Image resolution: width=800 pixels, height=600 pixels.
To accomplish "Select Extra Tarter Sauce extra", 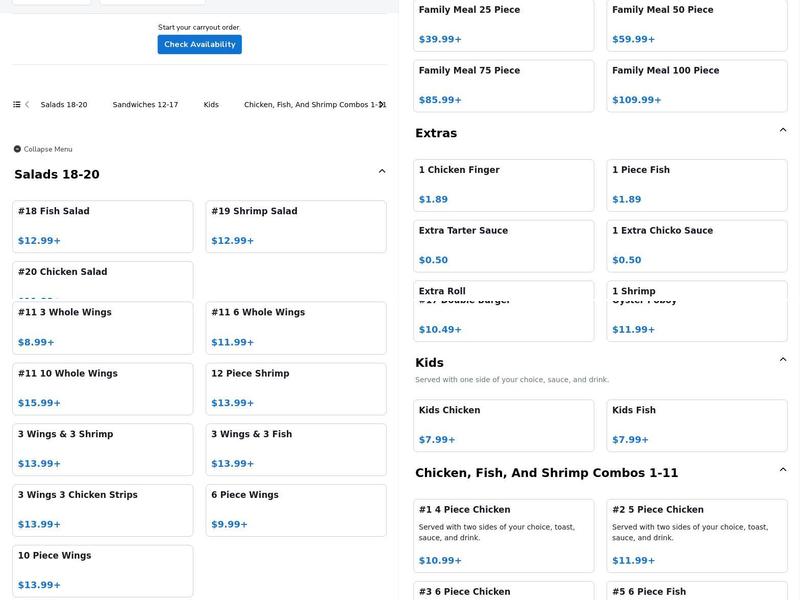I will click(x=503, y=245).
